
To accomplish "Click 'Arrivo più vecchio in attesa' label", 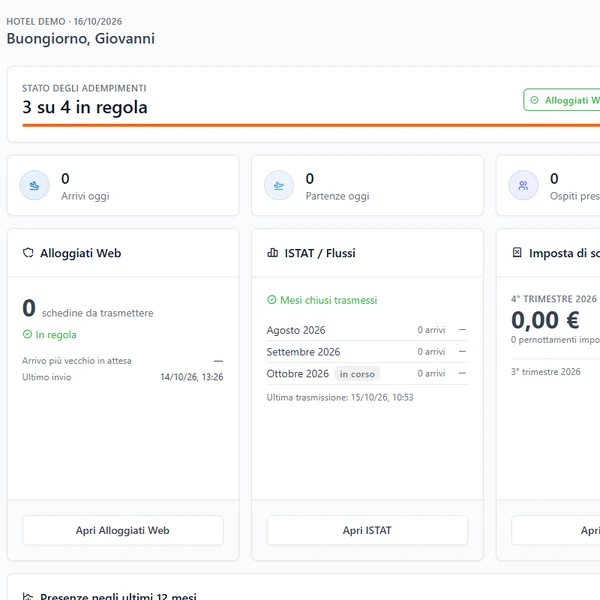I will click(x=77, y=360).
